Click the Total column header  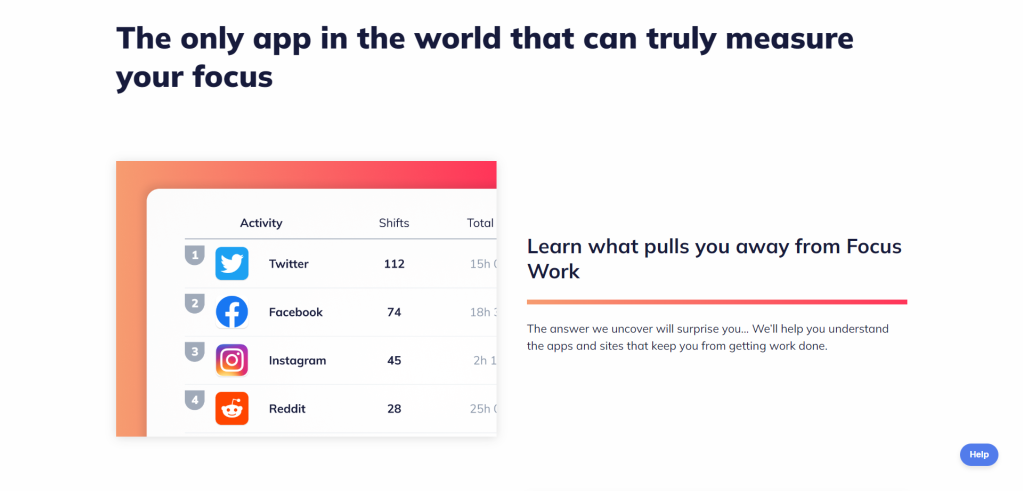point(481,223)
